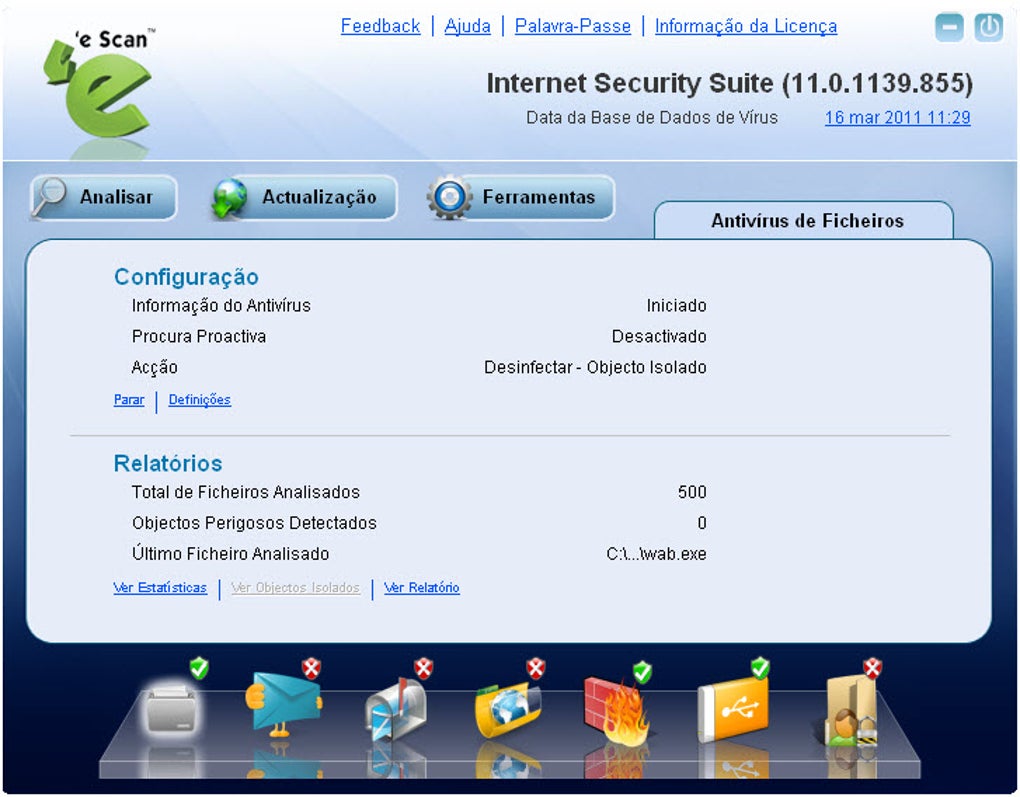The width and height of the screenshot is (1020, 797).
Task: Open the Ver Estatísticas link
Action: (x=160, y=588)
